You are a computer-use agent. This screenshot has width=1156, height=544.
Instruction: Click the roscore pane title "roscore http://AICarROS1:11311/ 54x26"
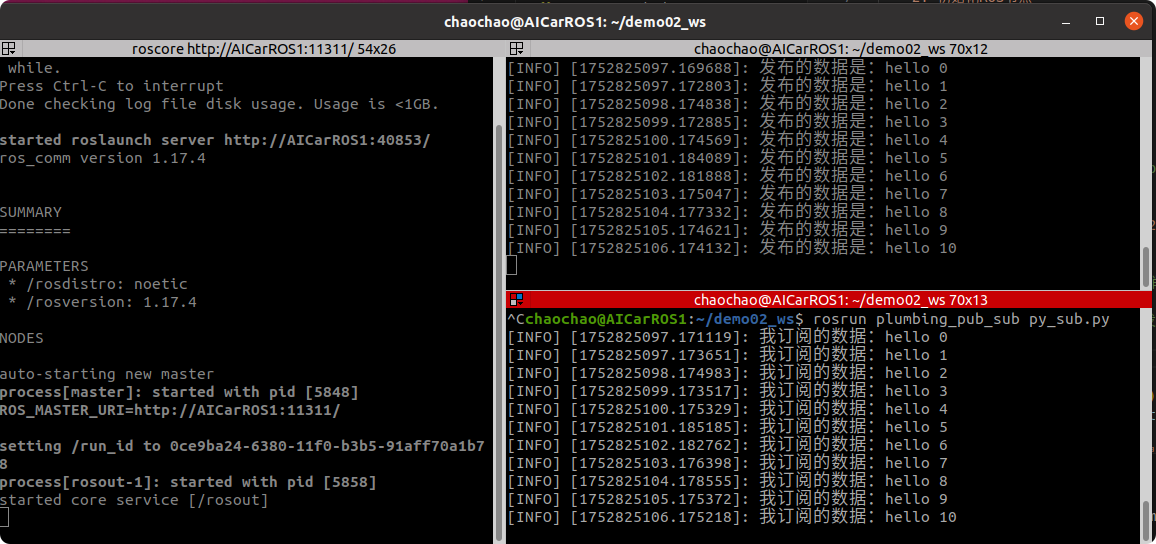(x=264, y=49)
